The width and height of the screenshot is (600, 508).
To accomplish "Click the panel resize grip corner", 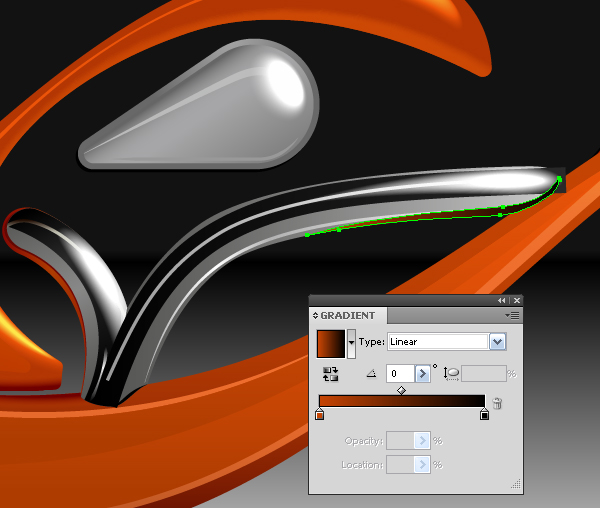I will [516, 484].
